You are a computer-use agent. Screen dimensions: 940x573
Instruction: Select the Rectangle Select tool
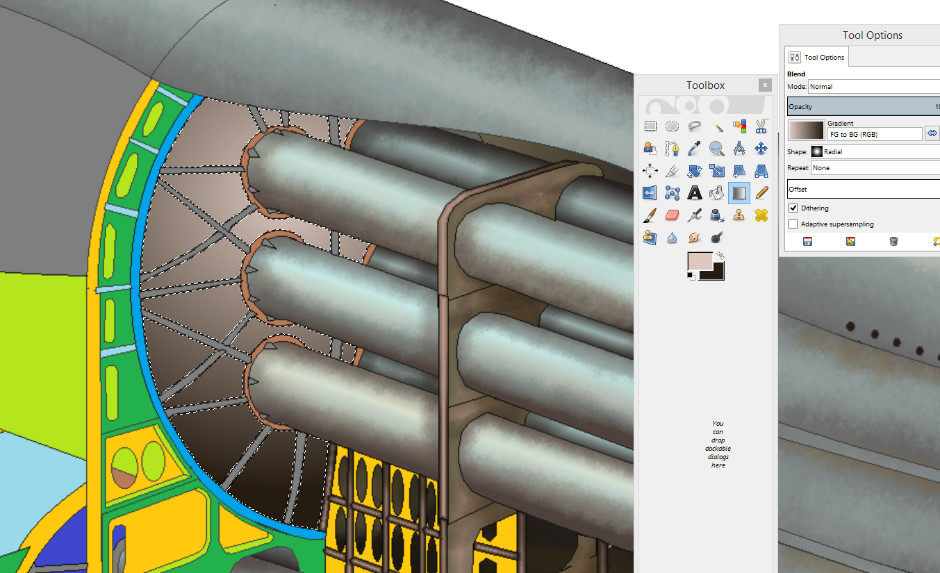tap(650, 126)
